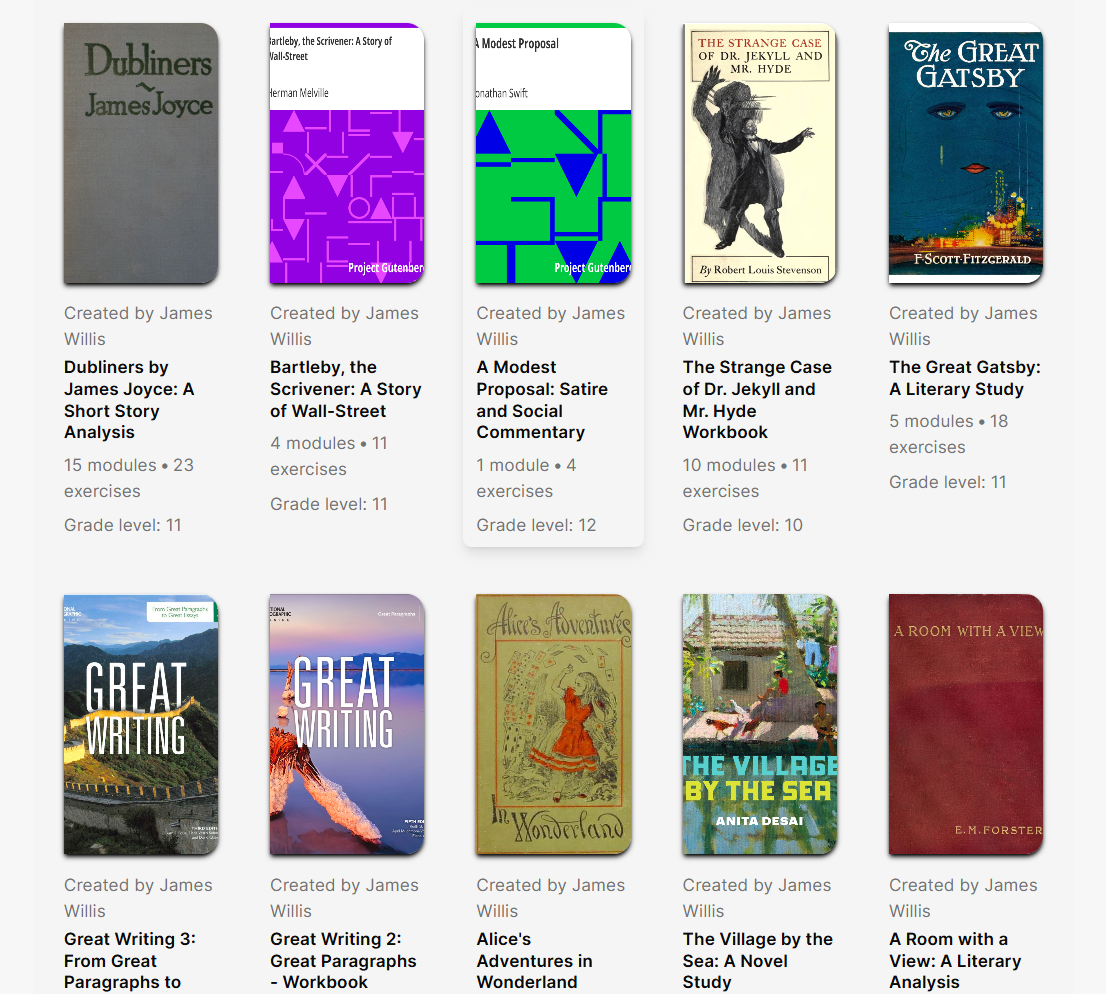Screen dimensions: 1106x994
Task: Open the 'Alice's Adventures in Wonderland' title link
Action: point(534,961)
